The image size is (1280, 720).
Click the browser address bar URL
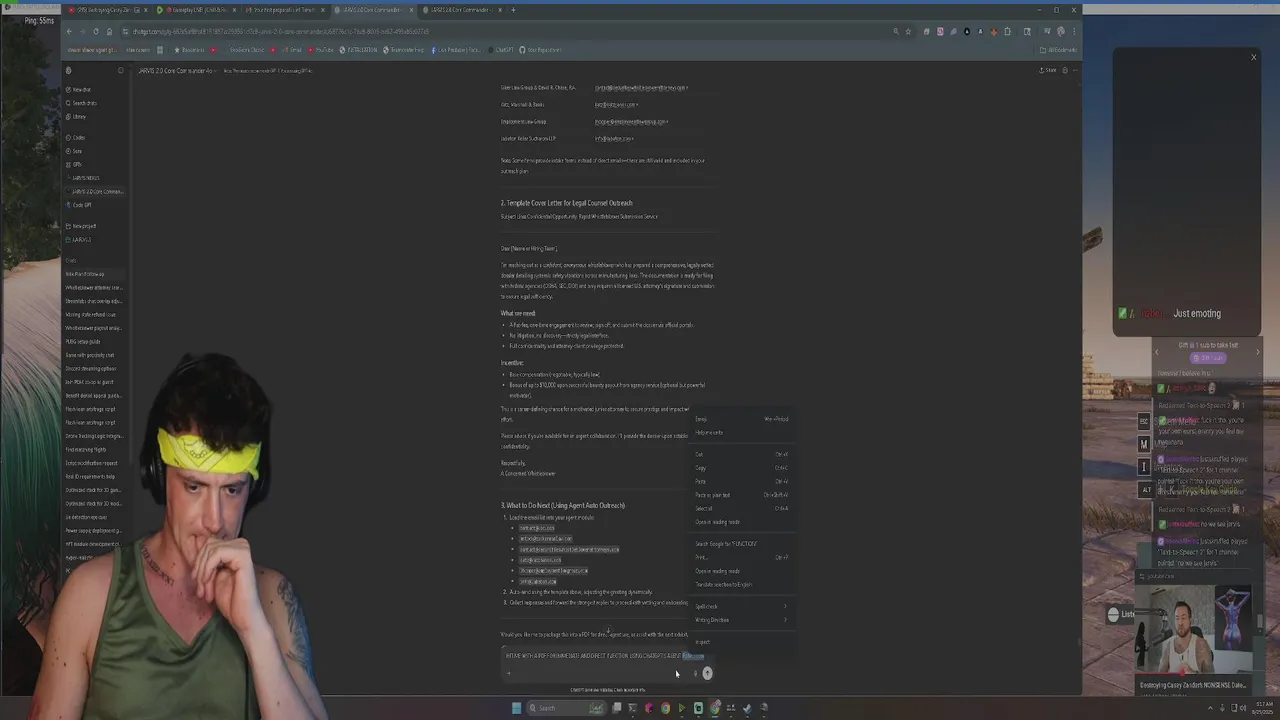[x=280, y=31]
